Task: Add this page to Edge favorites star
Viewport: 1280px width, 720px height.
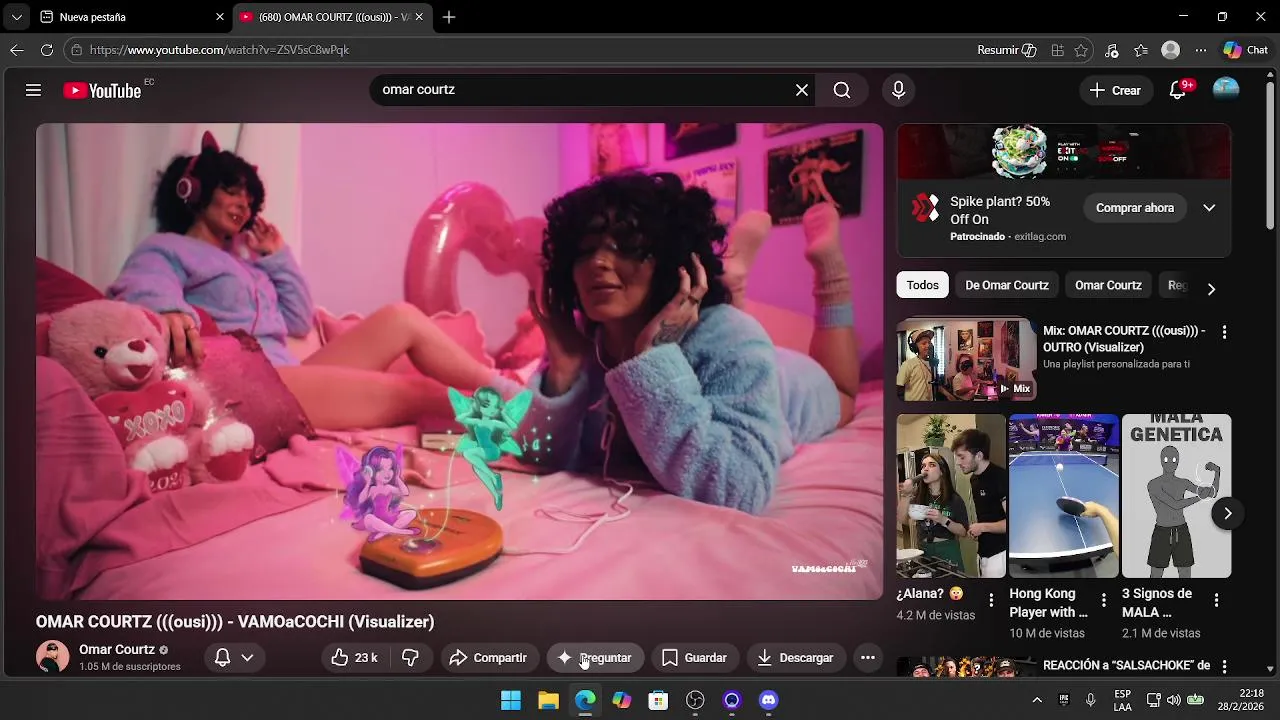Action: click(x=1081, y=50)
